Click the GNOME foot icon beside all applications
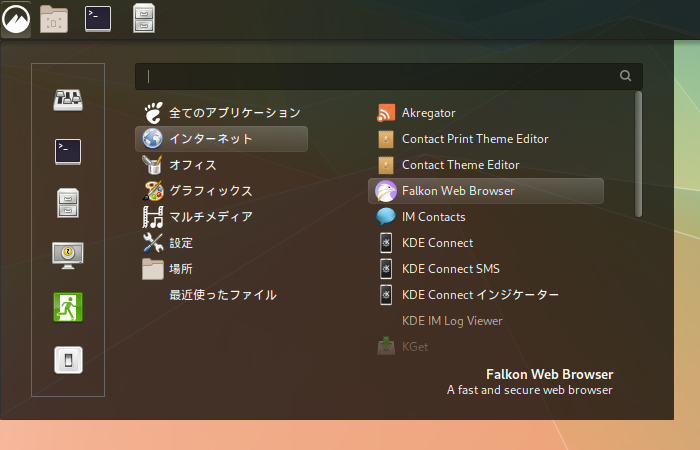700x450 pixels. 153,113
